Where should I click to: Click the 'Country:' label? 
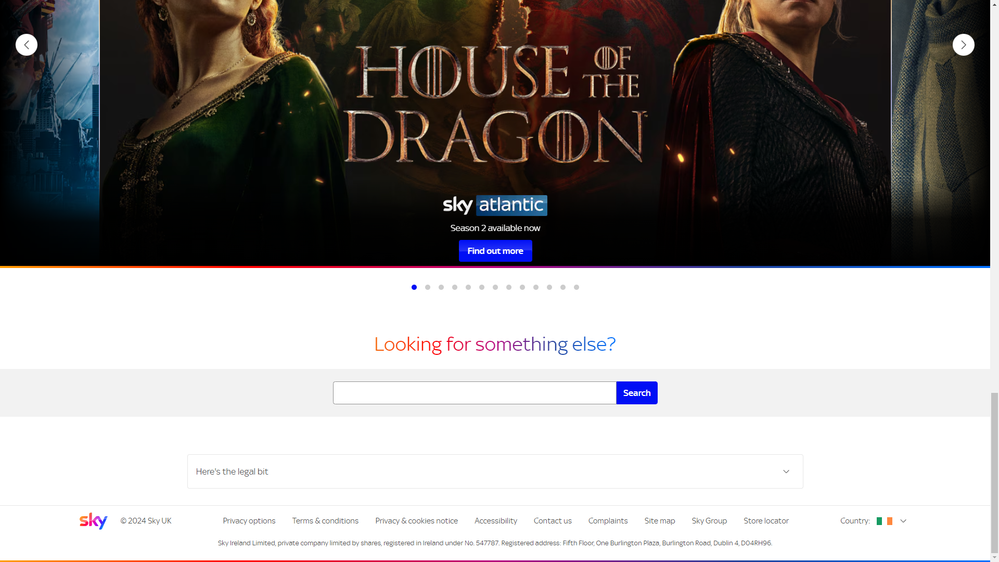click(854, 521)
